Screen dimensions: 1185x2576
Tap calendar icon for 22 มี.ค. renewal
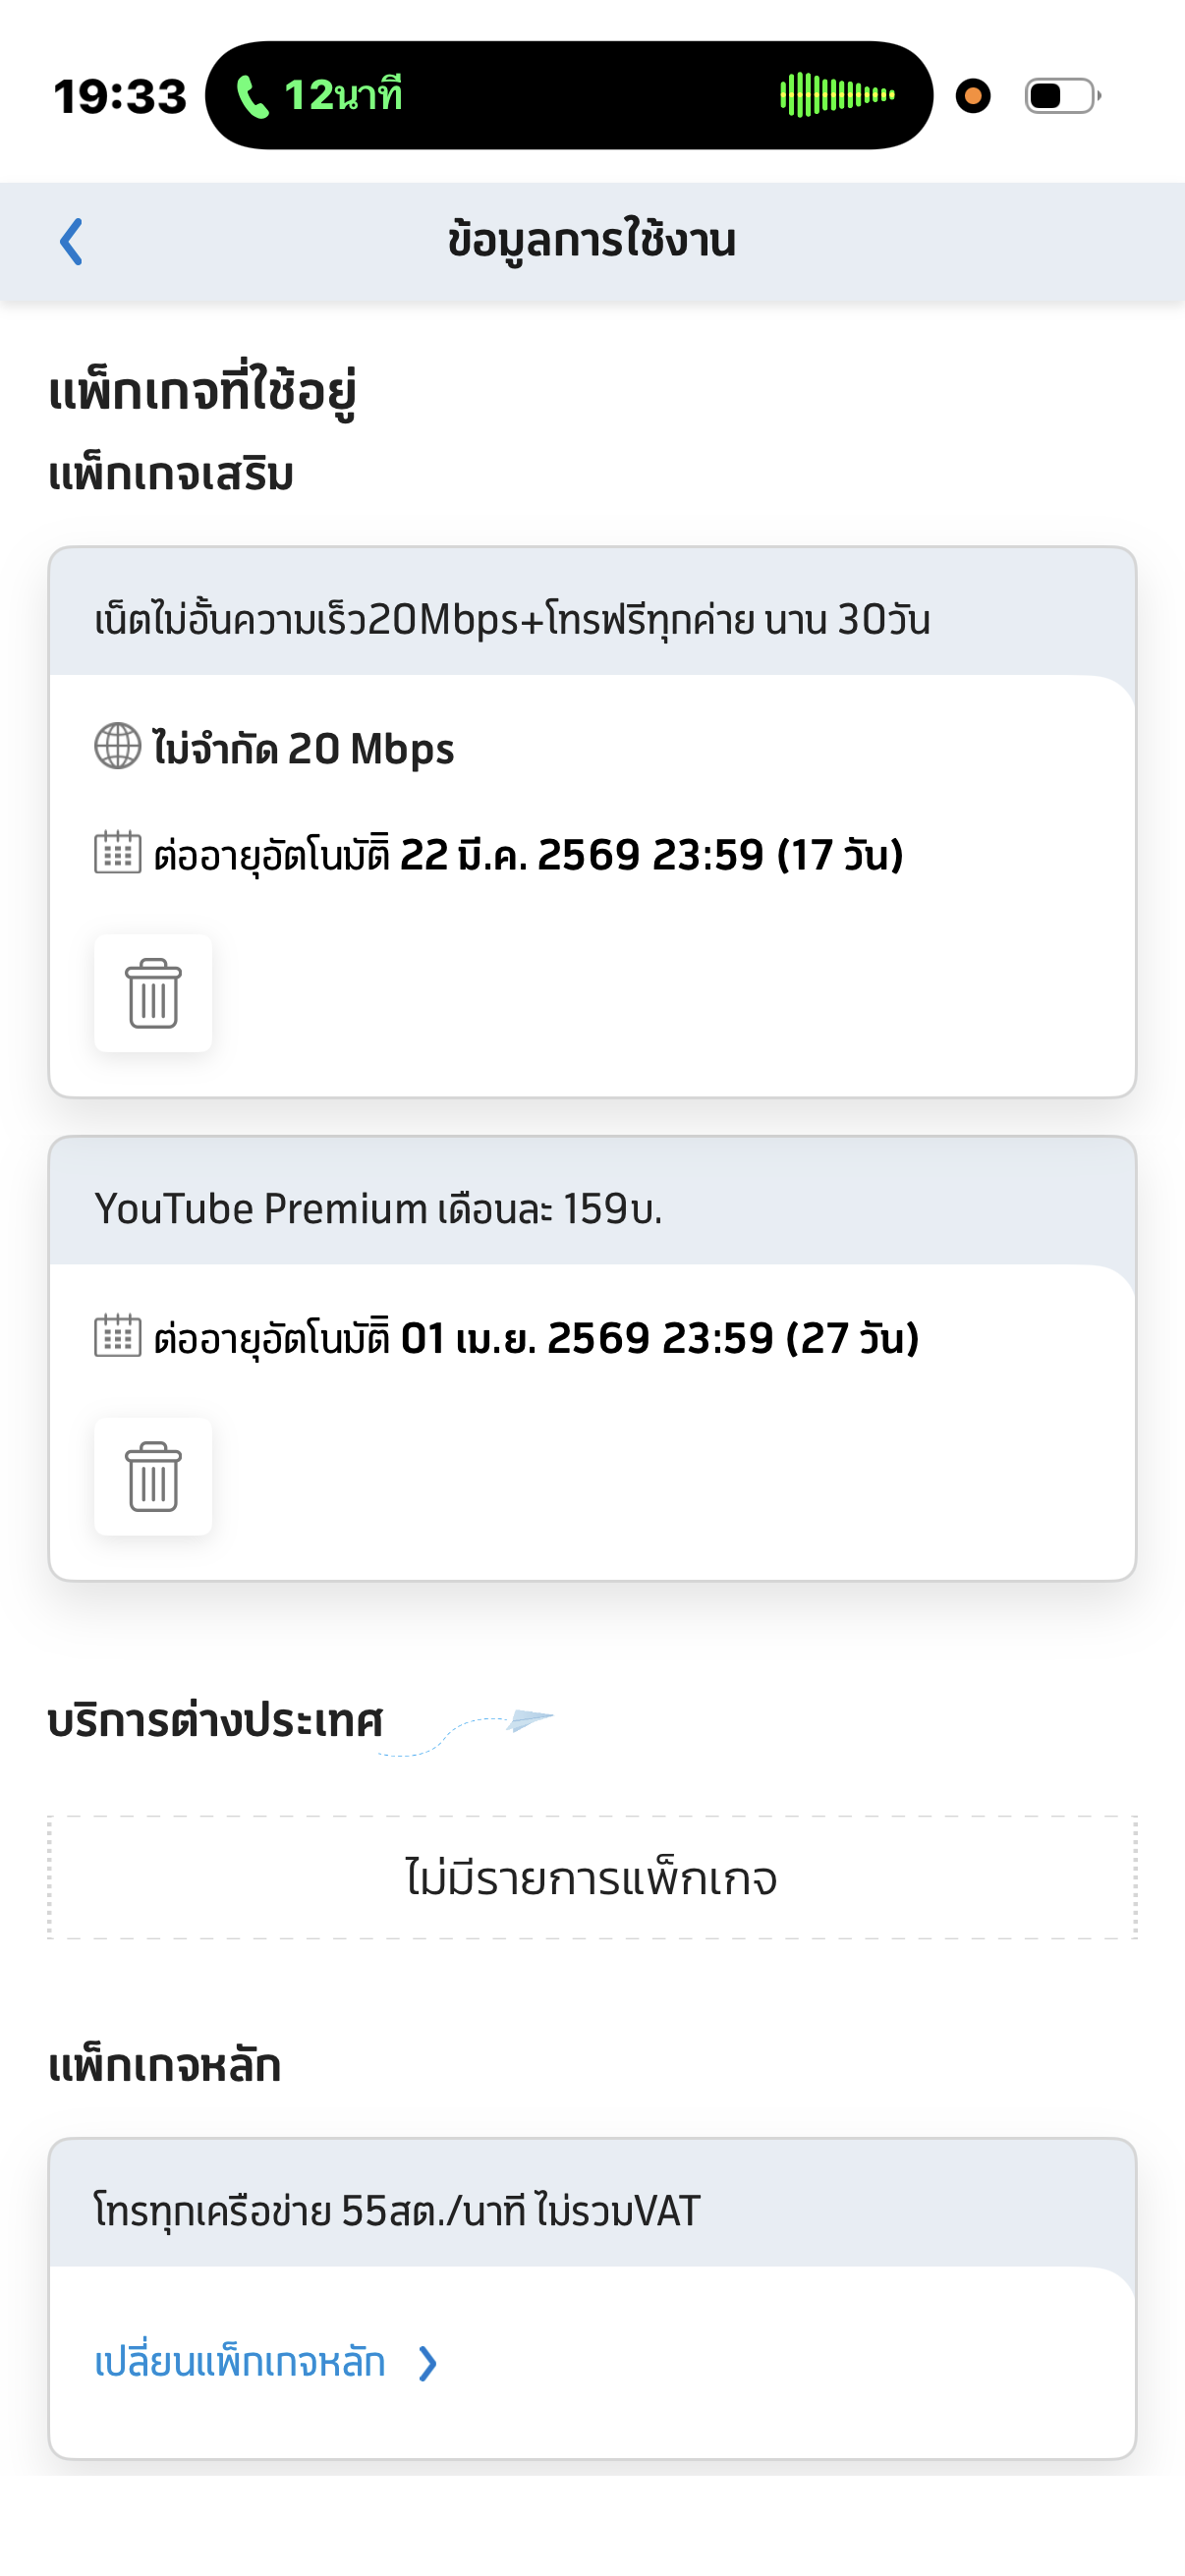pyautogui.click(x=118, y=853)
